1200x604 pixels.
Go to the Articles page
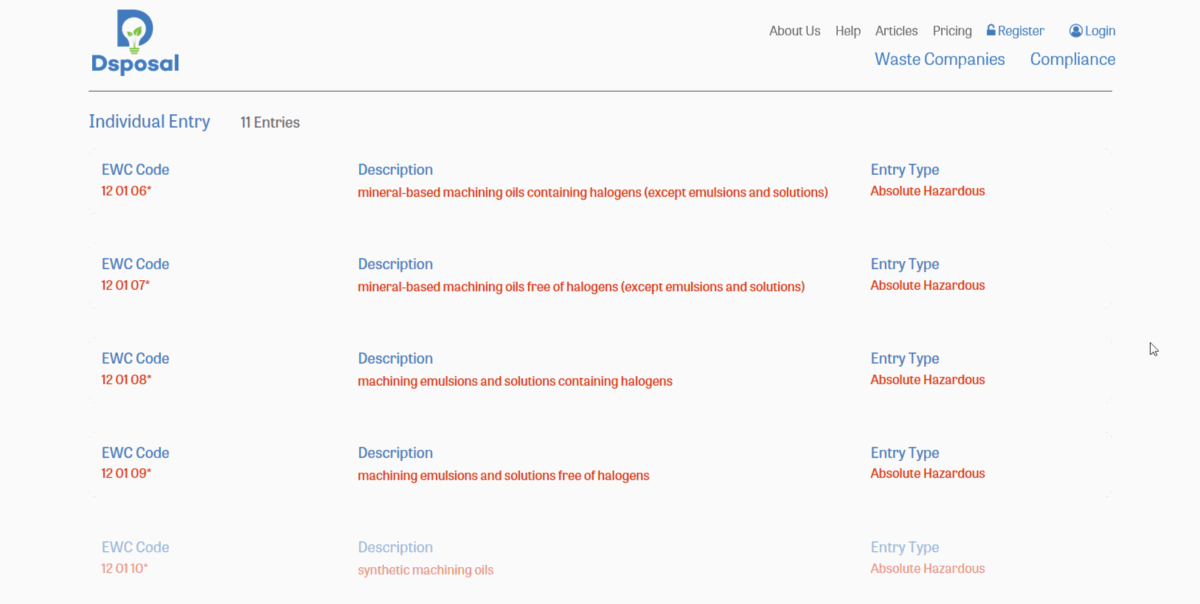896,31
